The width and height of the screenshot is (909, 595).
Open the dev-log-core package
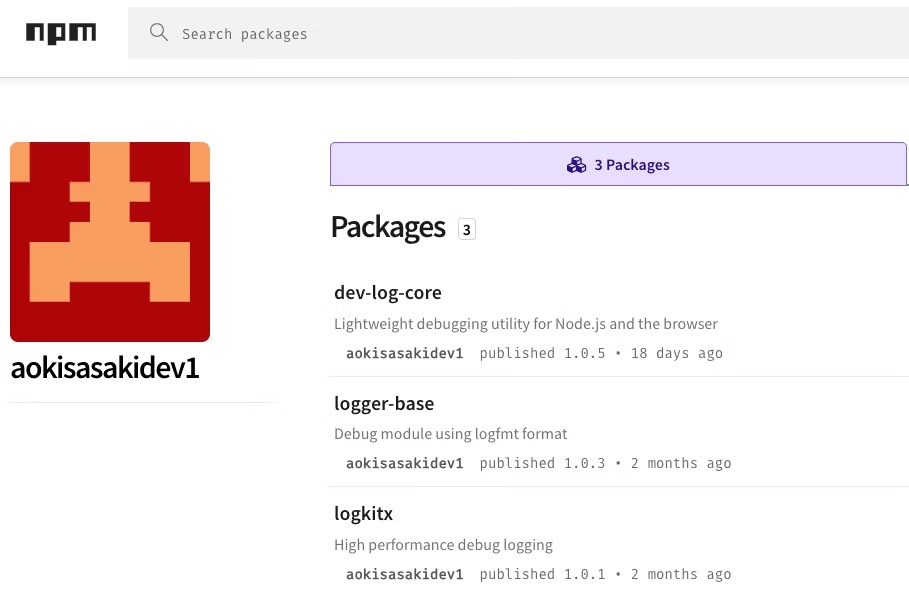[x=388, y=292]
